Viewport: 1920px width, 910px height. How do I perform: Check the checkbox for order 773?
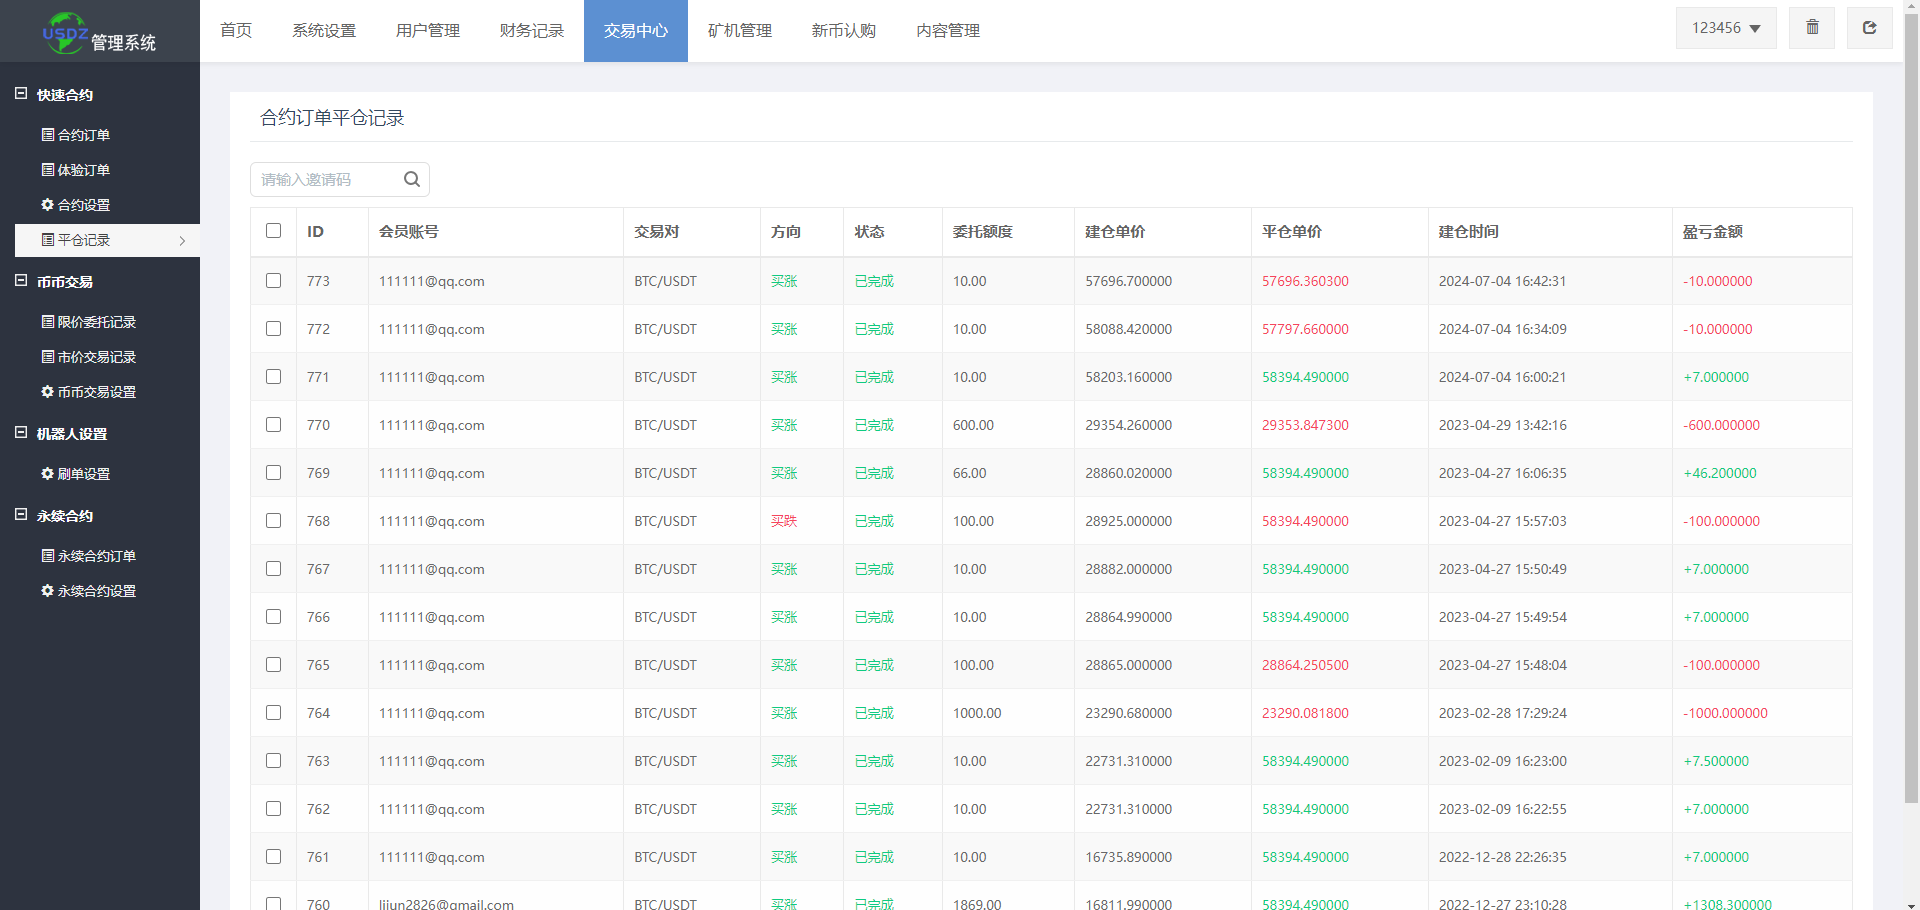pos(273,281)
